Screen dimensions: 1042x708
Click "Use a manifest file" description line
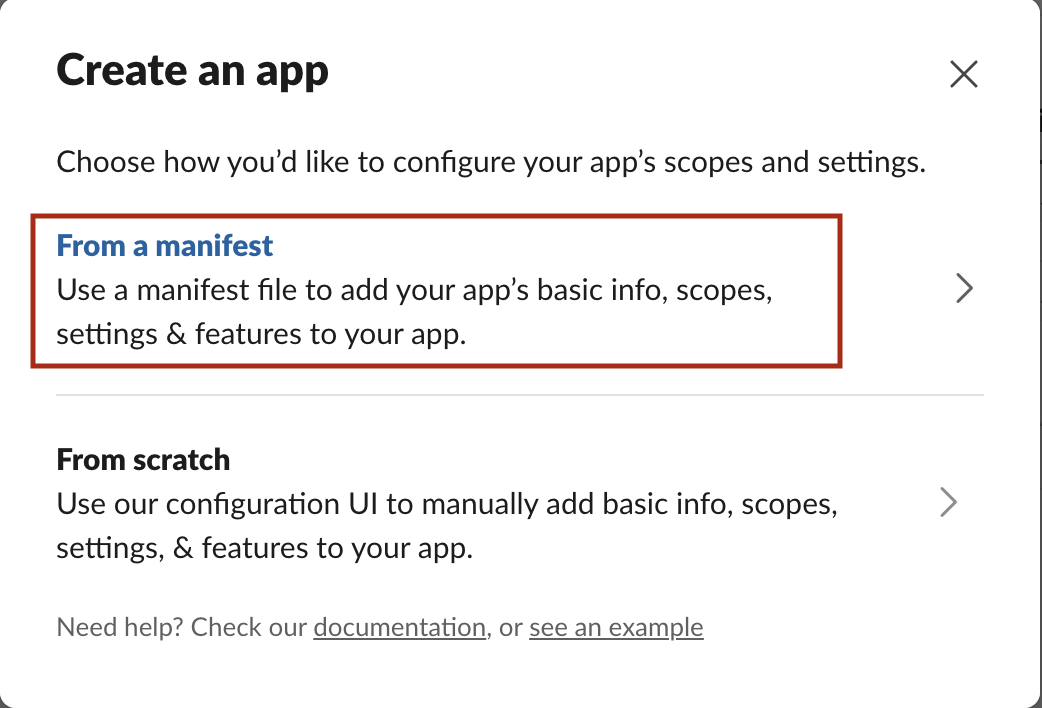pos(415,291)
